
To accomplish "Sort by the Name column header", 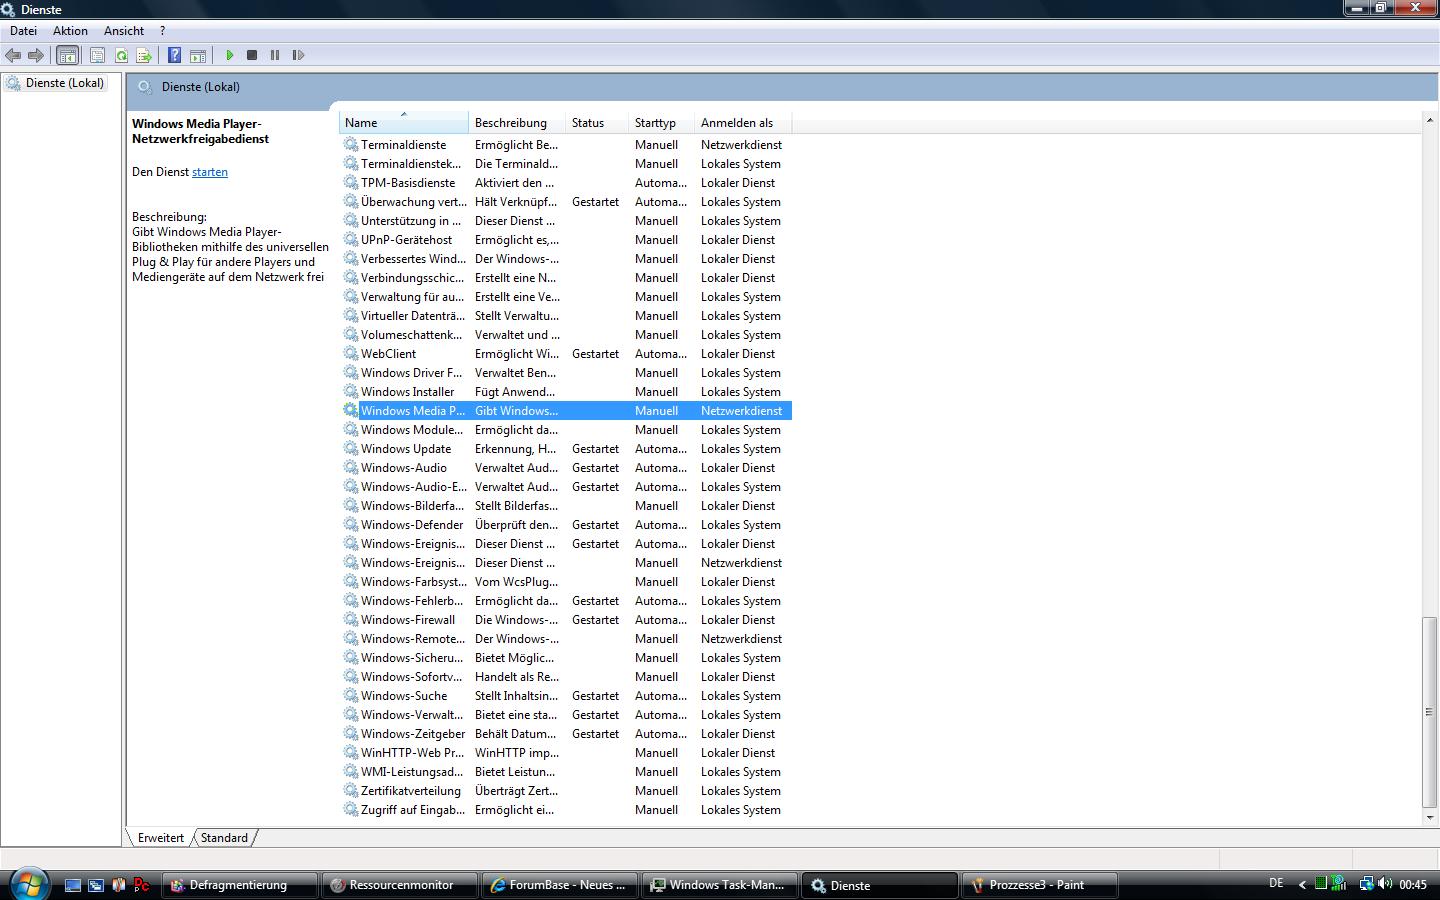I will tap(404, 123).
